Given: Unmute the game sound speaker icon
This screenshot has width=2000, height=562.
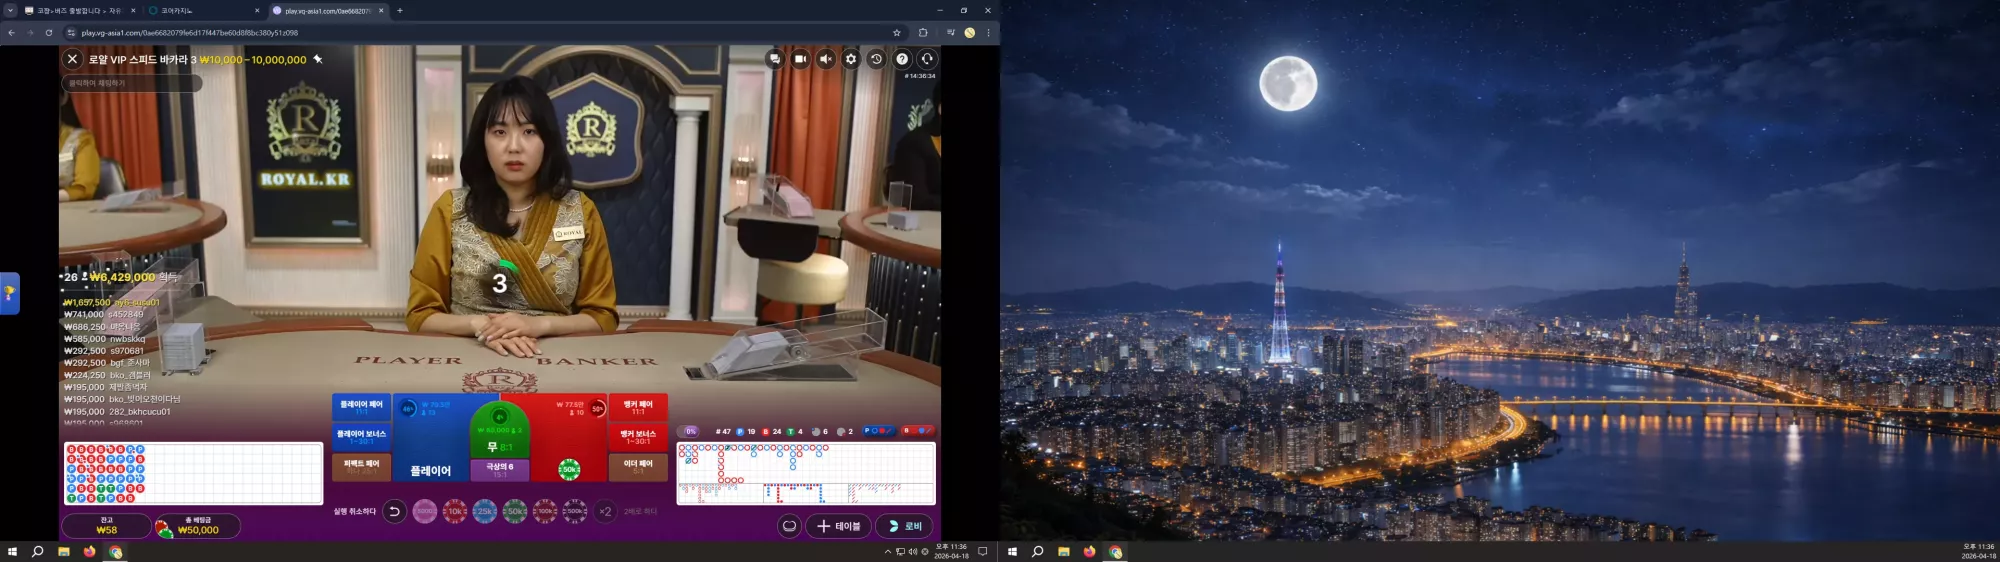Looking at the screenshot, I should point(826,59).
